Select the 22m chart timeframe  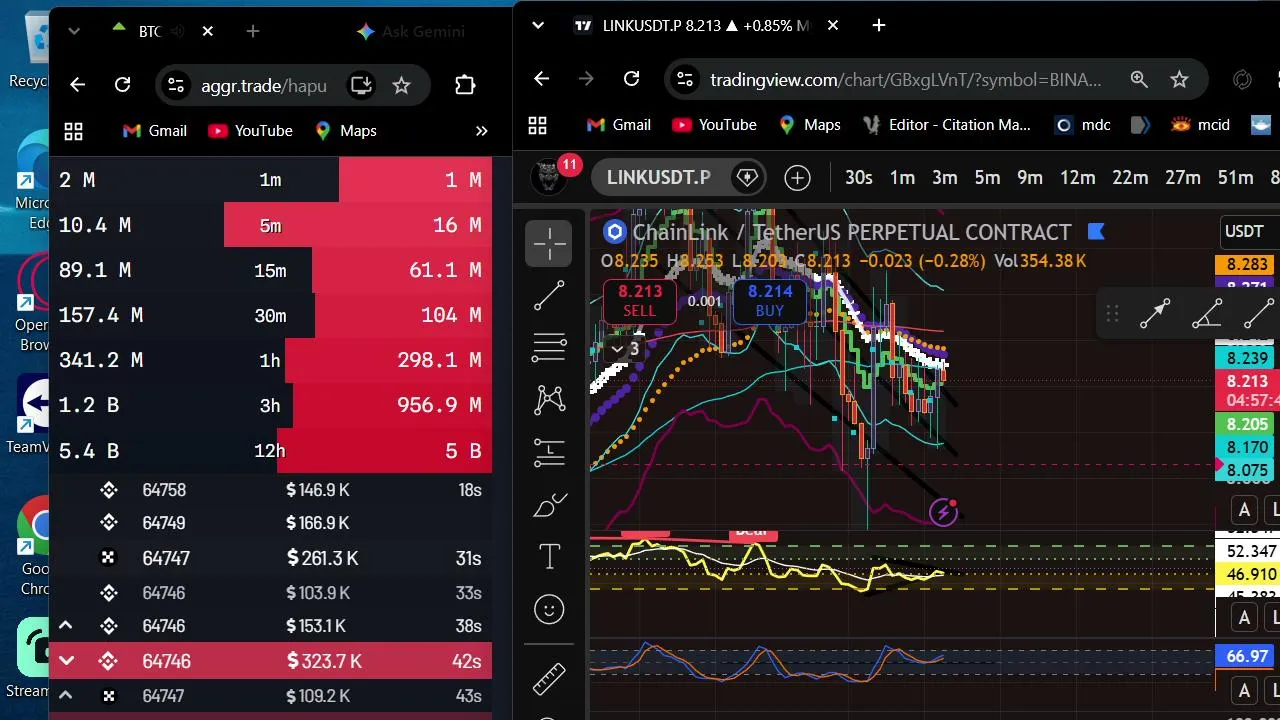pos(1130,178)
